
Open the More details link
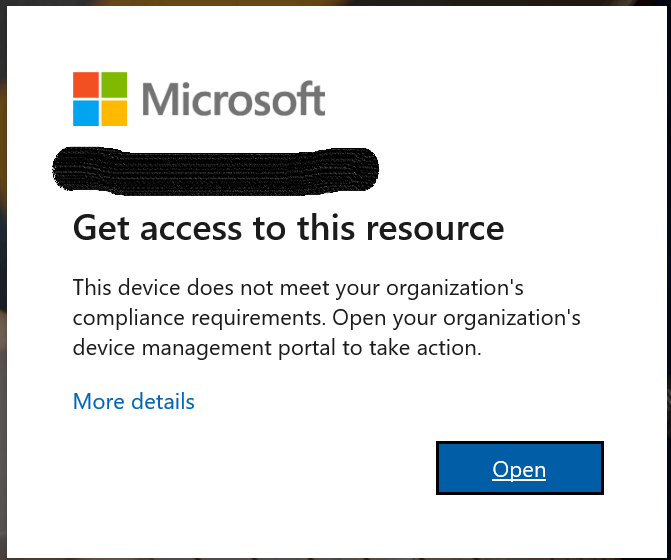point(134,401)
